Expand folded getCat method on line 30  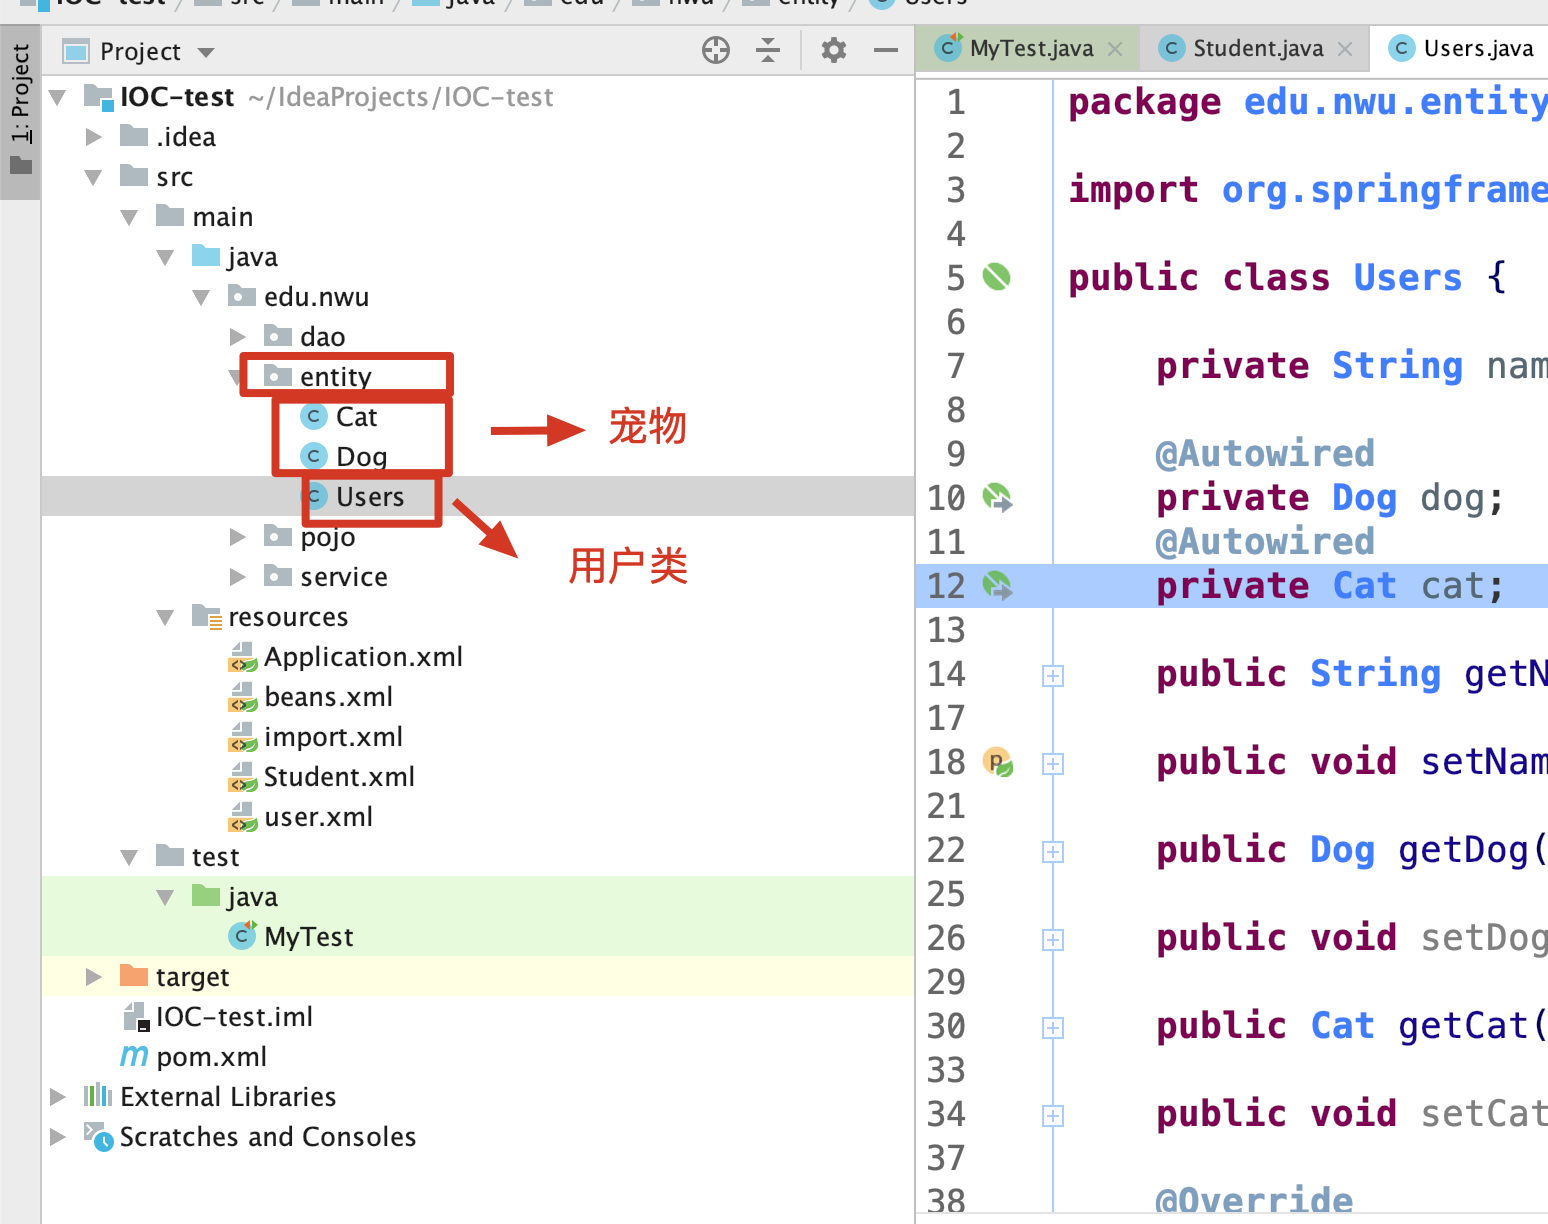1052,1027
